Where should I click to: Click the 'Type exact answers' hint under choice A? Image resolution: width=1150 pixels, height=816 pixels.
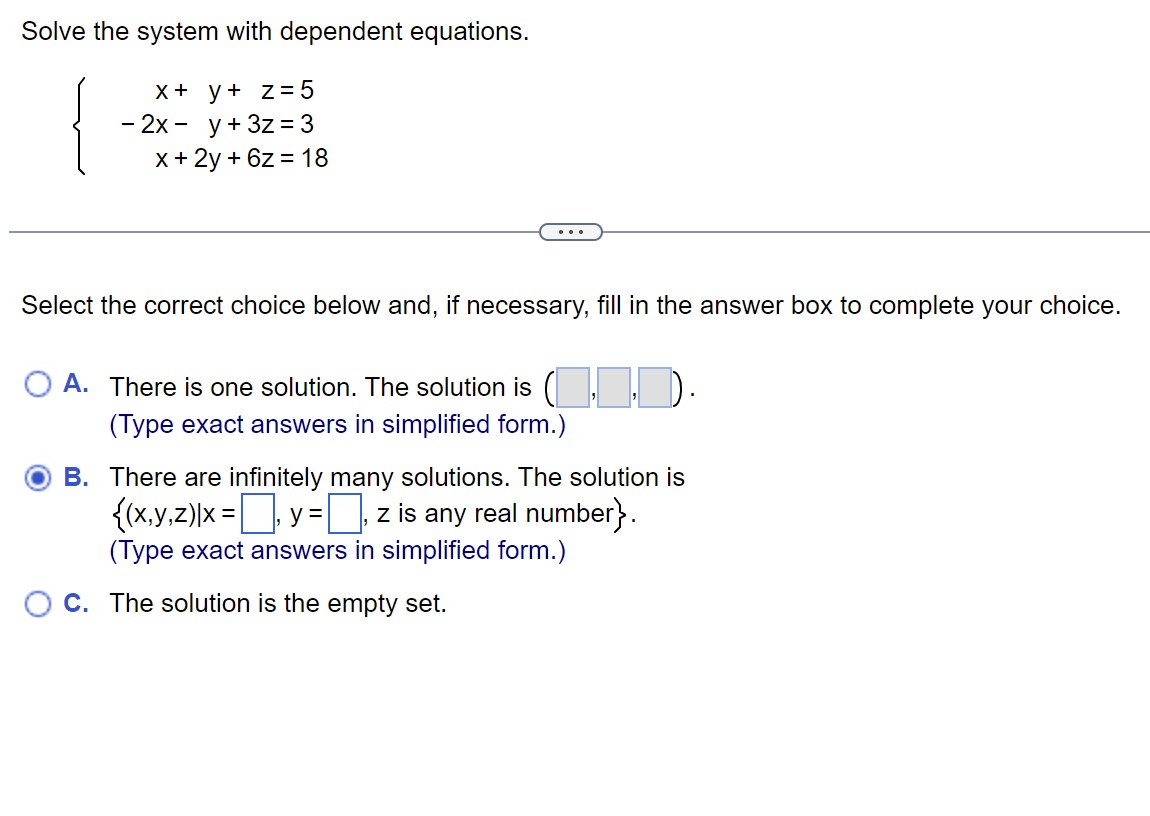[x=335, y=424]
